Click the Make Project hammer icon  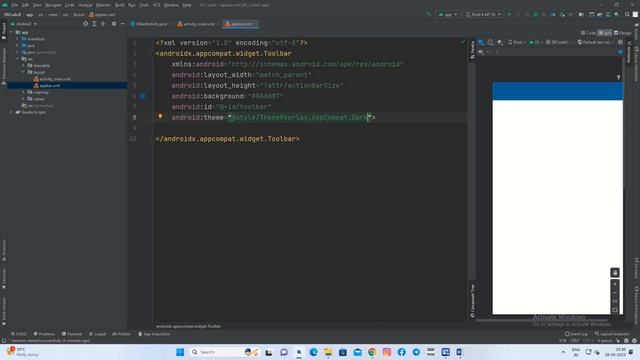429,15
